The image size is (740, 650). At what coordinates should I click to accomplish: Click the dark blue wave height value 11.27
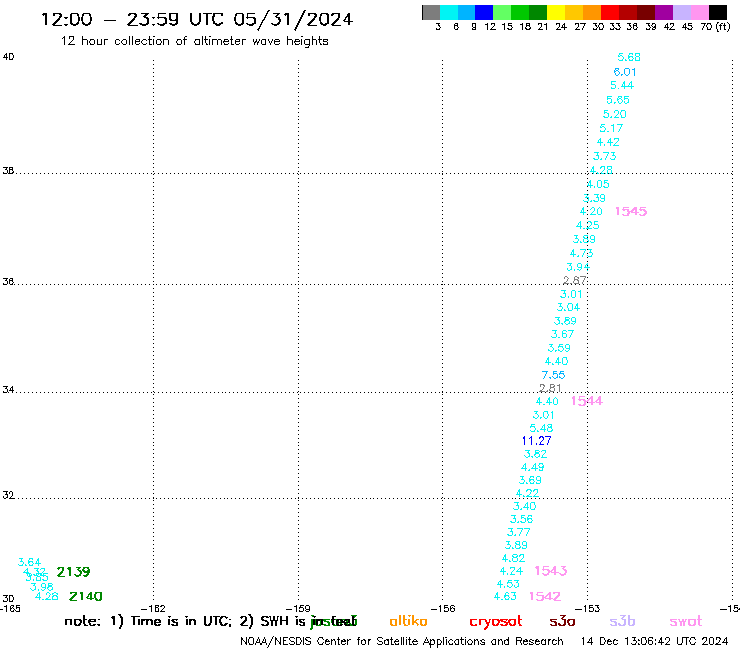pos(537,441)
